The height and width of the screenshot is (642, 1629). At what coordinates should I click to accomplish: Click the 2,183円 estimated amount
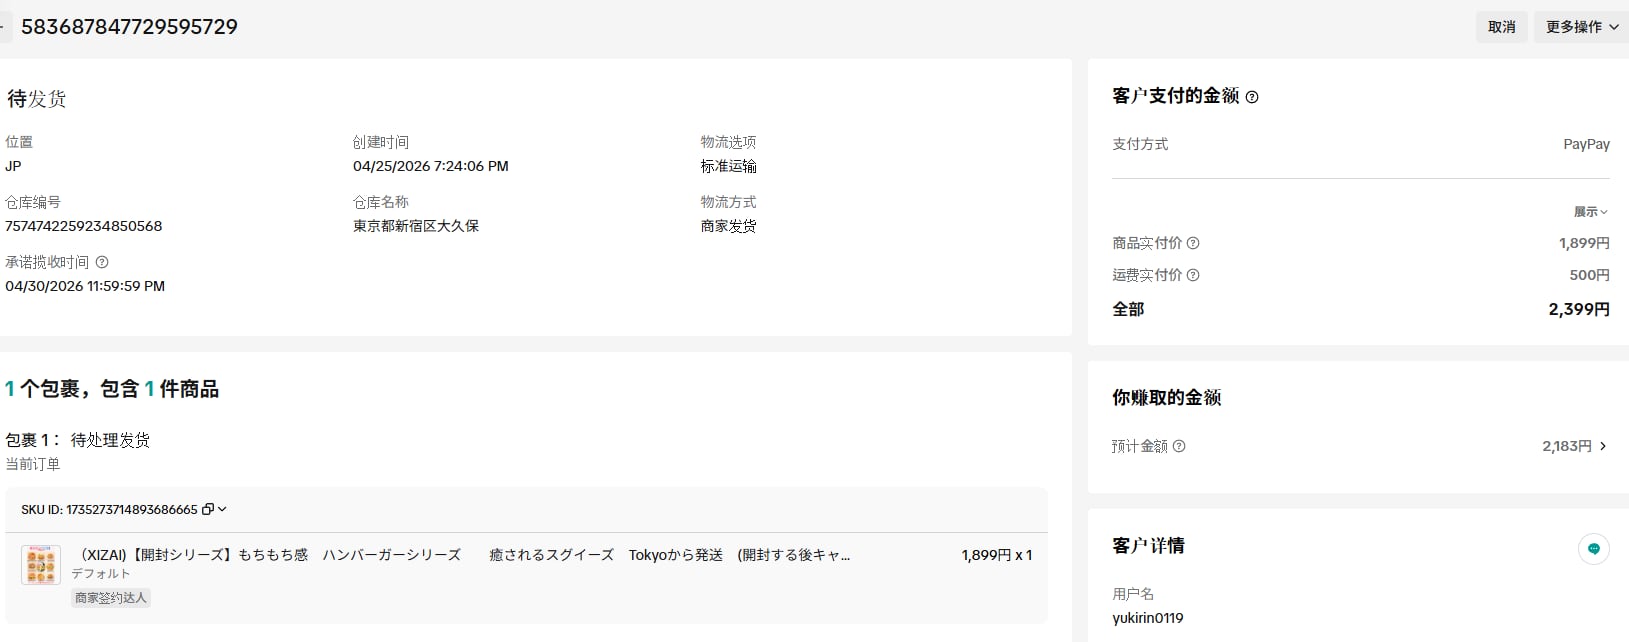1566,446
